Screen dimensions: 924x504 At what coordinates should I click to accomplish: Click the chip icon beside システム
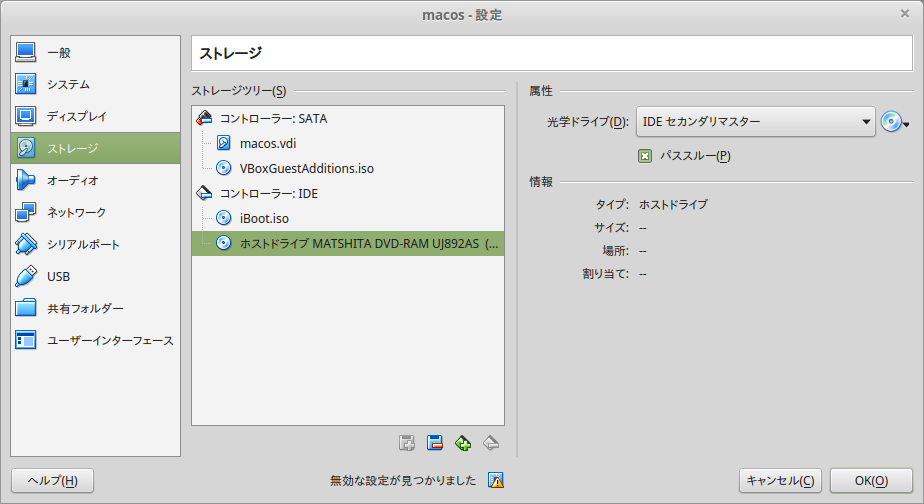point(26,84)
